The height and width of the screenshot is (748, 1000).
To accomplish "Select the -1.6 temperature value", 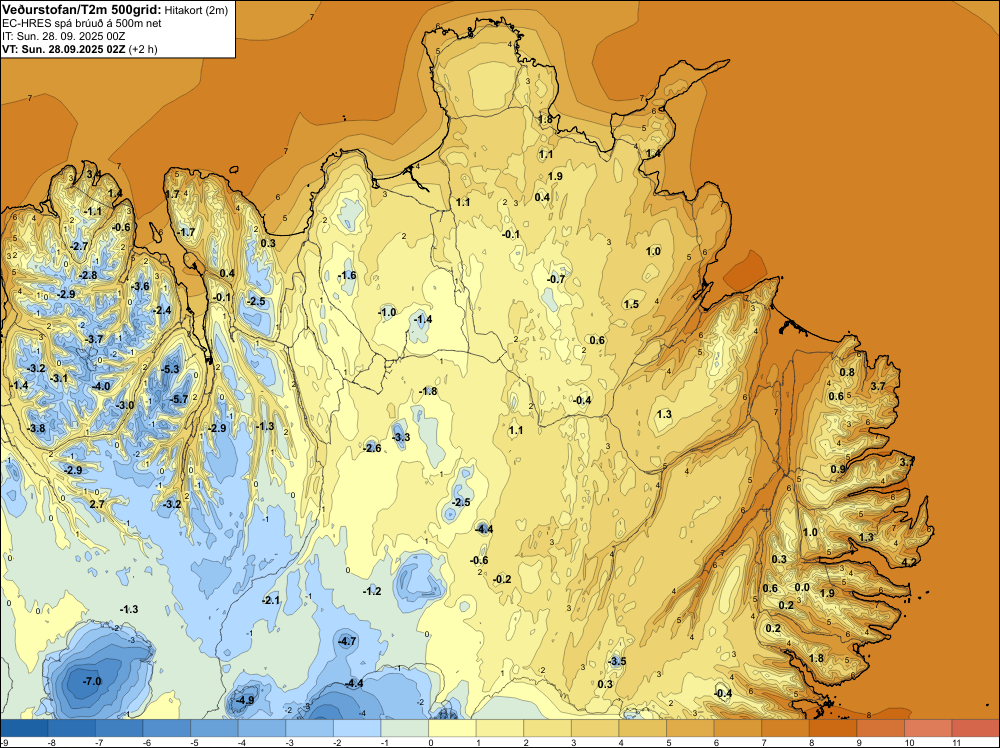I will coord(347,275).
